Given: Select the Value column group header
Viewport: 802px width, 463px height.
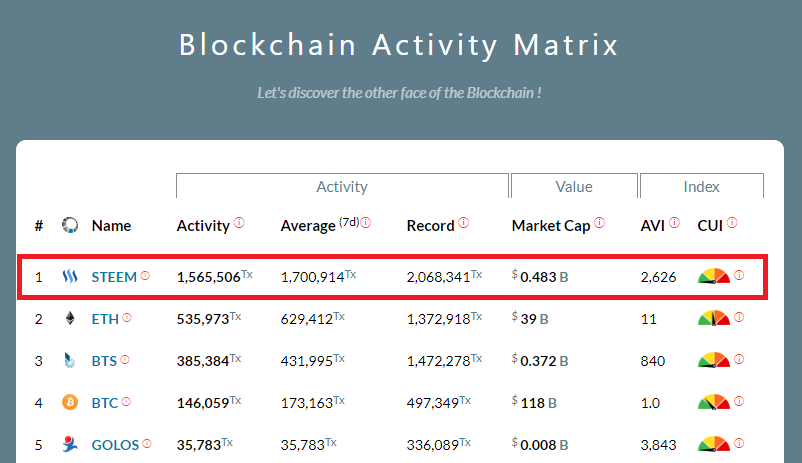Looking at the screenshot, I should click(574, 187).
